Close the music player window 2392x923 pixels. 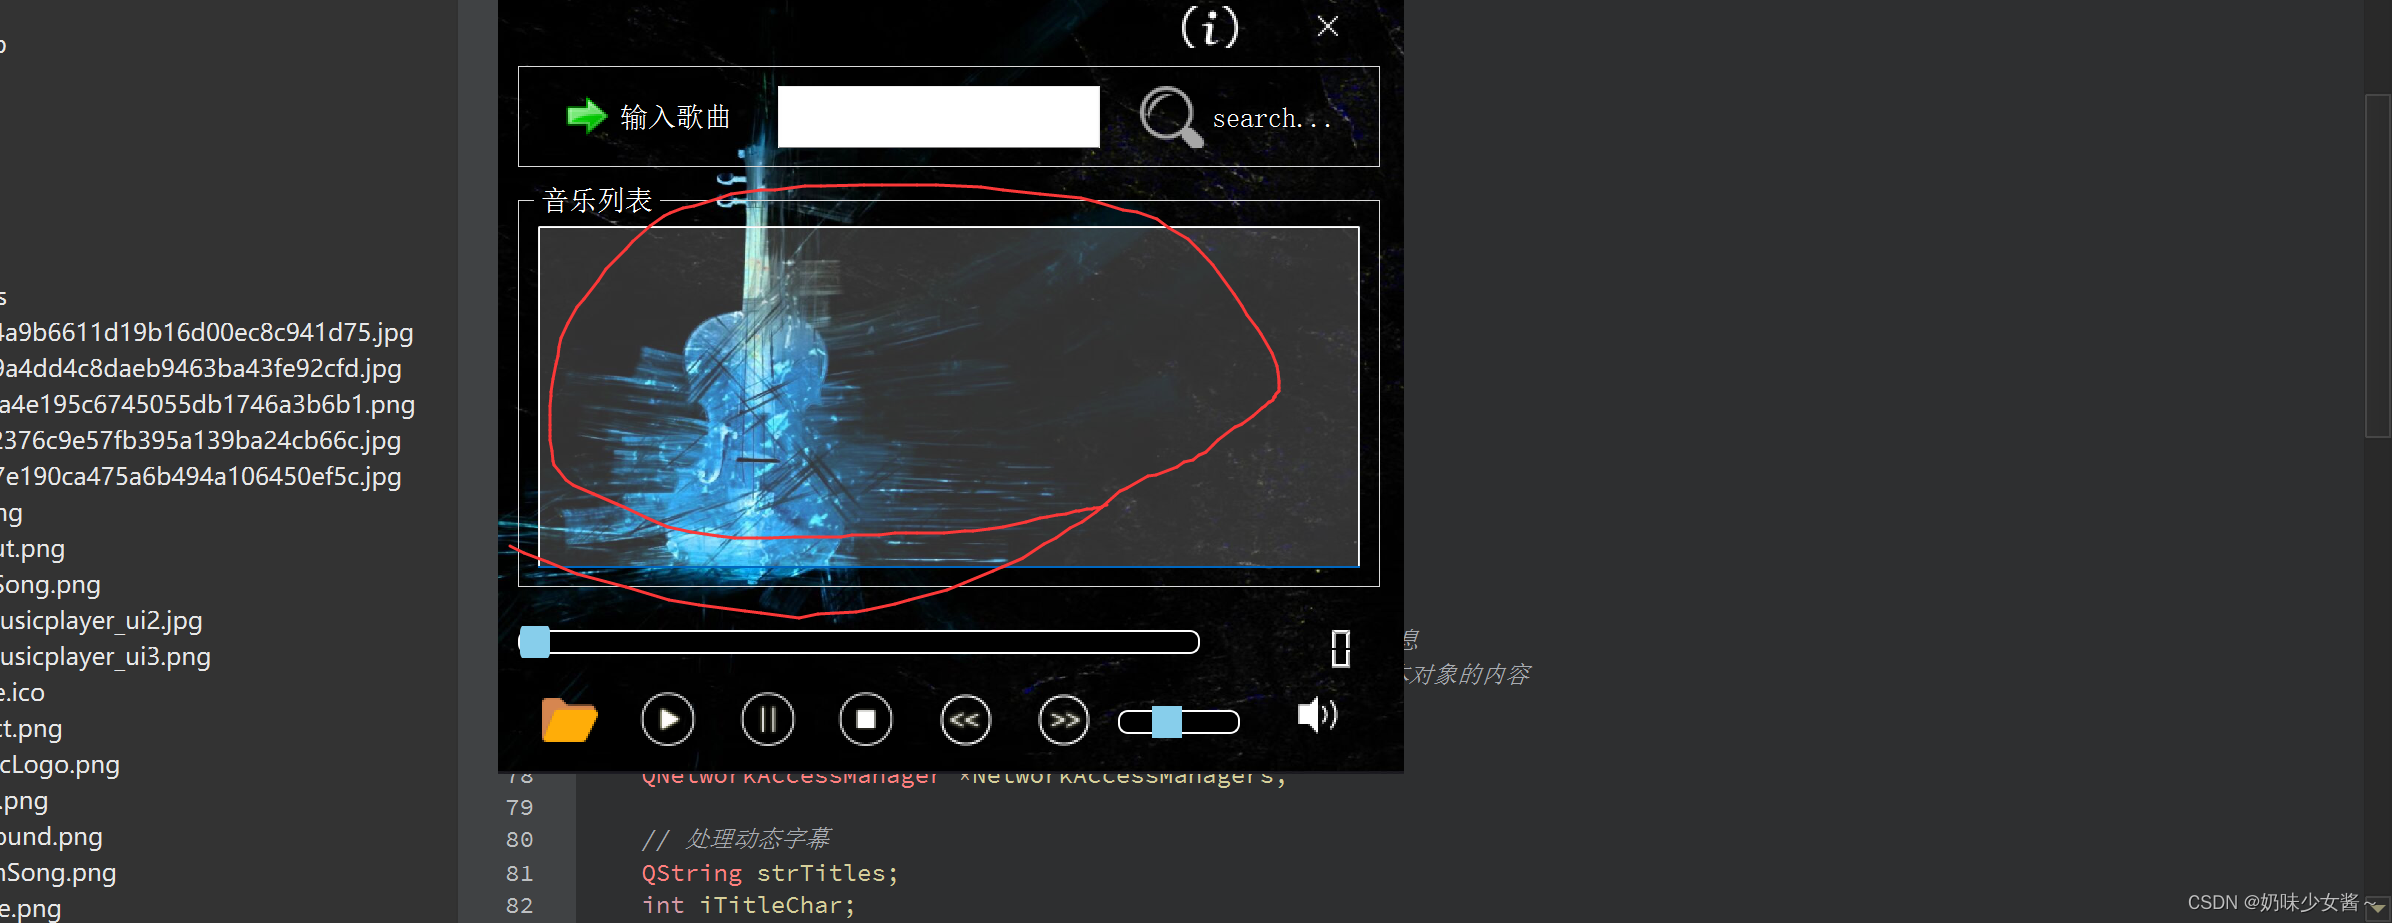(x=1328, y=26)
